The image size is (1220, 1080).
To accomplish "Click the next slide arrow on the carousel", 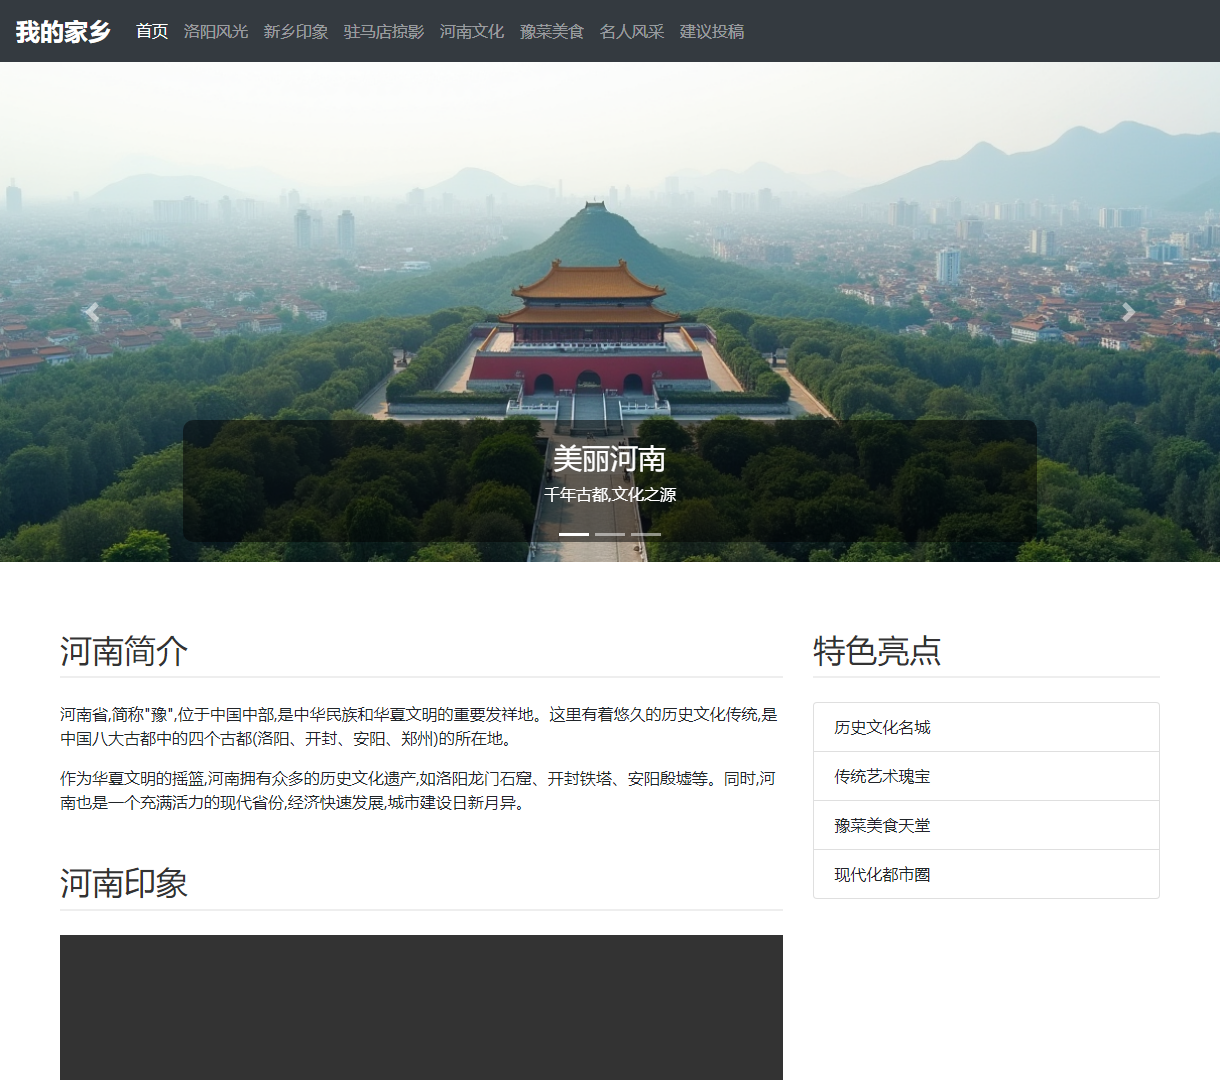I will point(1128,311).
